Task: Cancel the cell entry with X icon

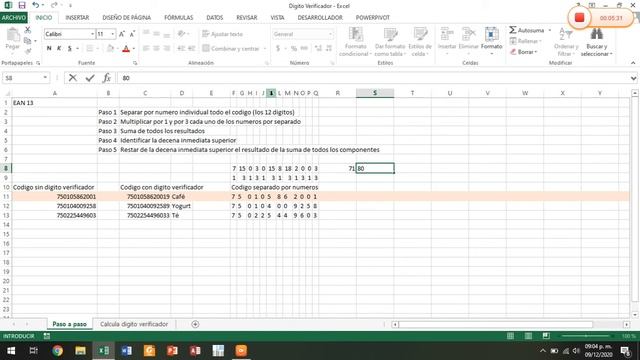Action: point(73,78)
